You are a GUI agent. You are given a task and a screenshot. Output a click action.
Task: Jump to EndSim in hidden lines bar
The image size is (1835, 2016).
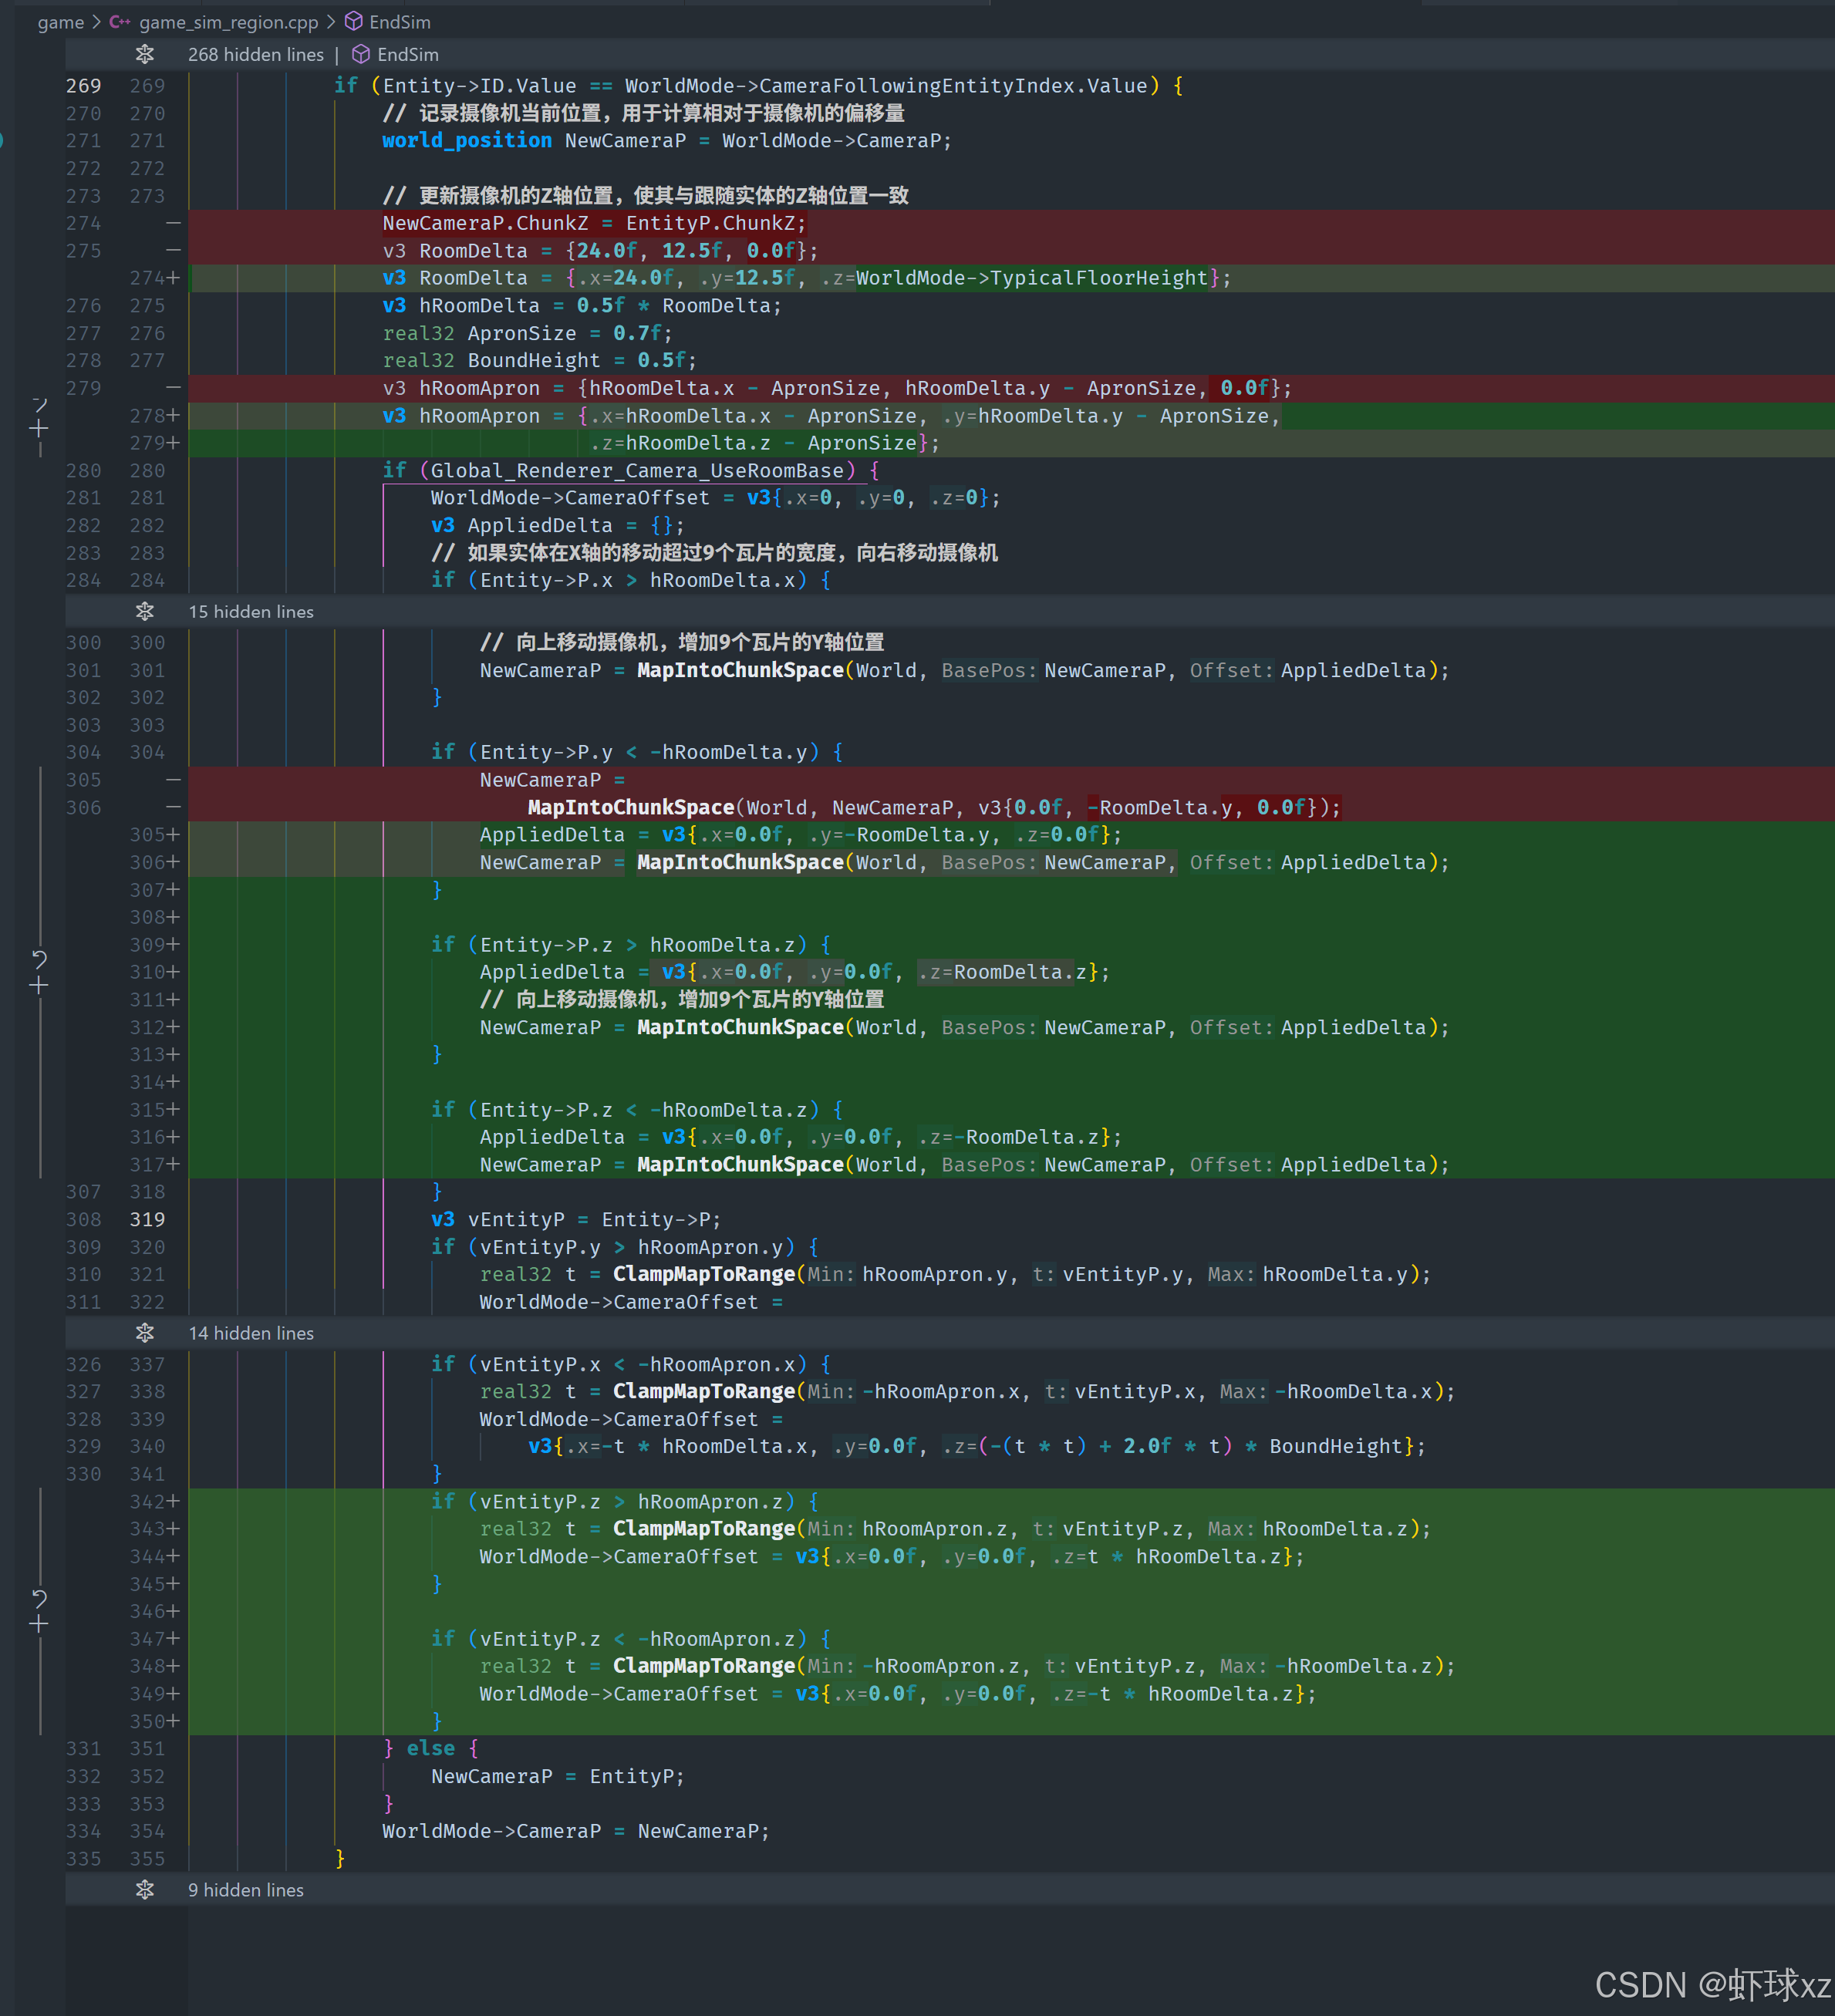tap(408, 54)
